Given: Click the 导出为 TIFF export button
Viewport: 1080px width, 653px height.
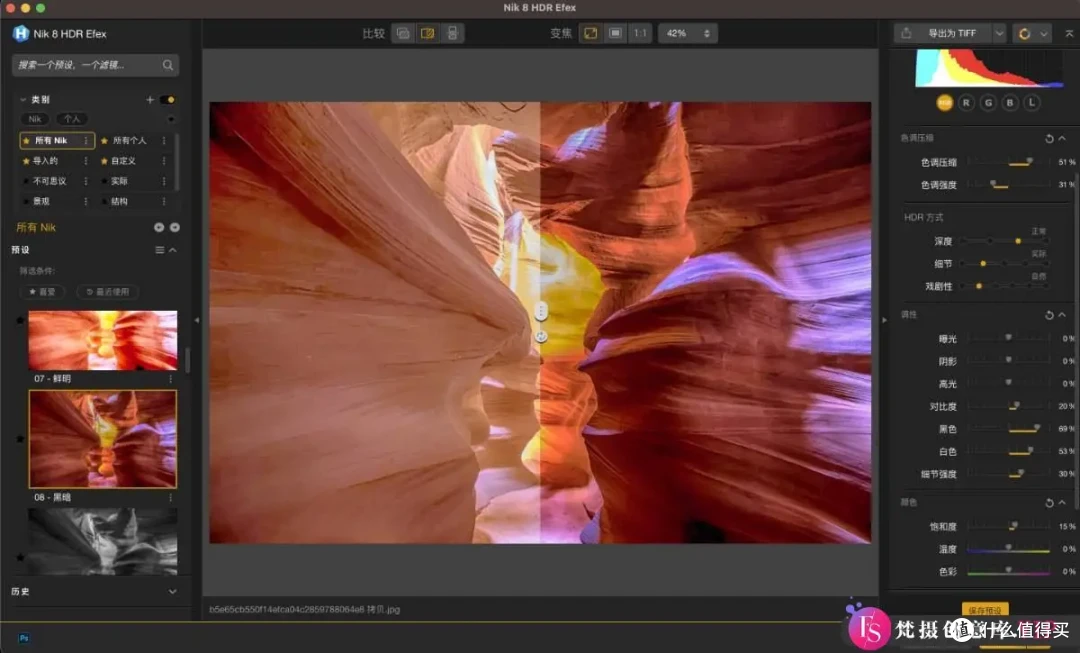Looking at the screenshot, I should pos(942,33).
